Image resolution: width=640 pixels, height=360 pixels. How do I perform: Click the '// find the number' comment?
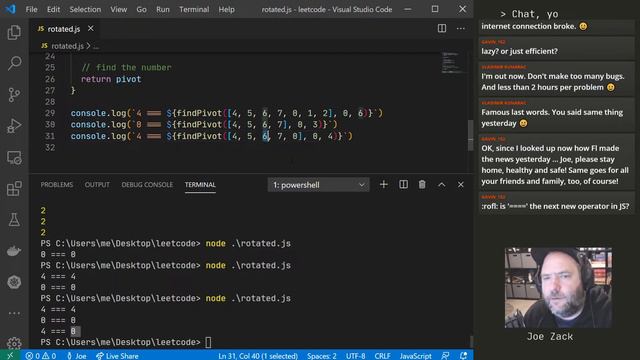[127, 67]
